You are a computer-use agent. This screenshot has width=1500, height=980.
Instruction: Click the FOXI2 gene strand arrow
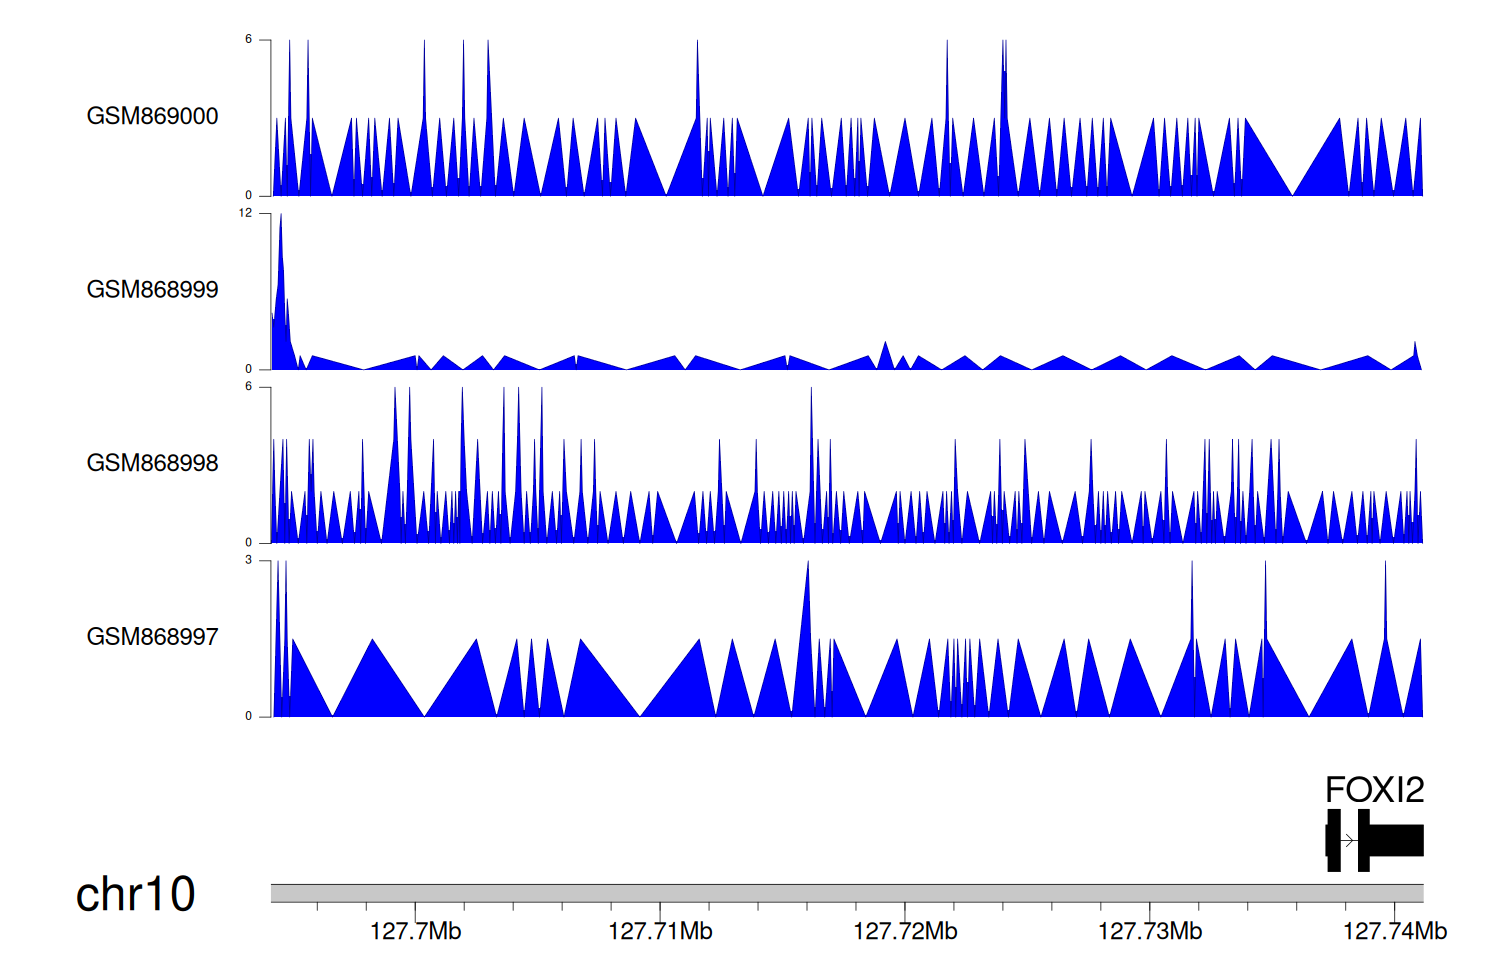pyautogui.click(x=1349, y=841)
